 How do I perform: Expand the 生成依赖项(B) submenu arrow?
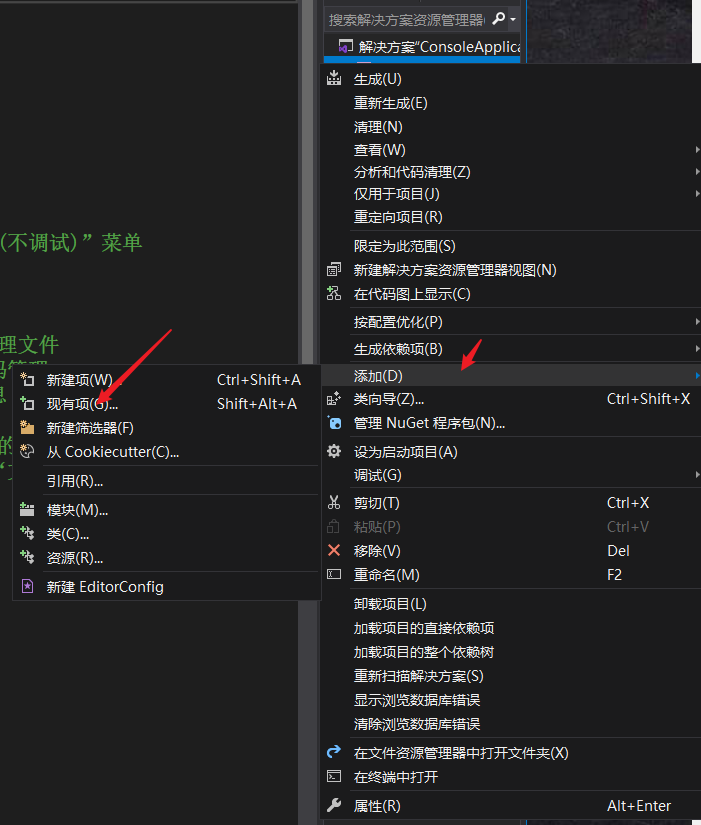(697, 348)
